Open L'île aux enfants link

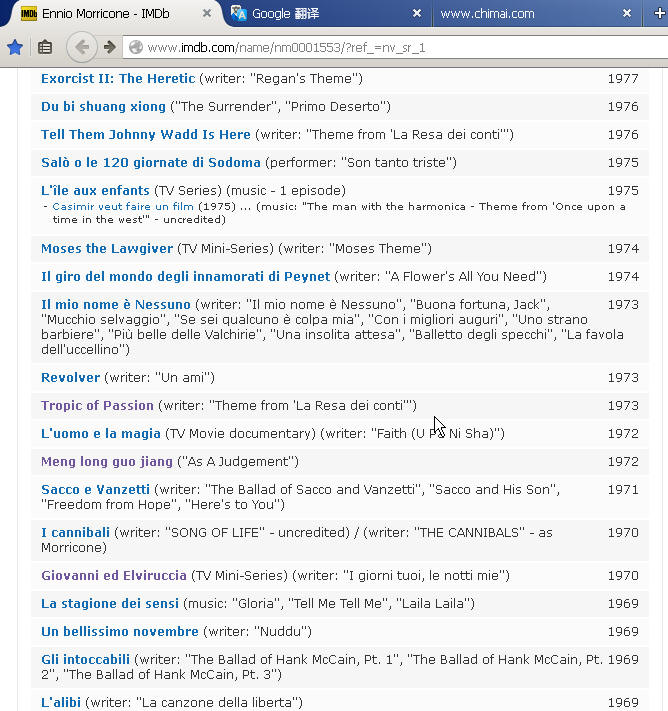pyautogui.click(x=95, y=190)
